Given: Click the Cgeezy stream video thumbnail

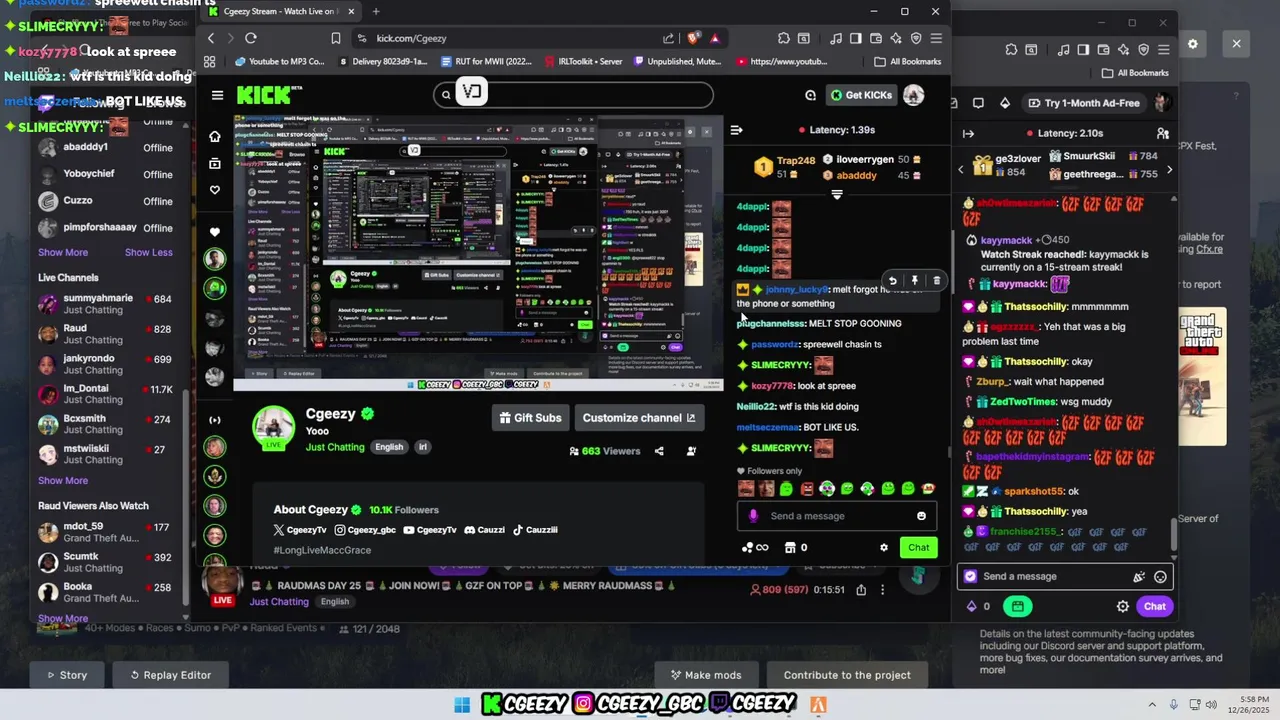Looking at the screenshot, I should click(478, 253).
